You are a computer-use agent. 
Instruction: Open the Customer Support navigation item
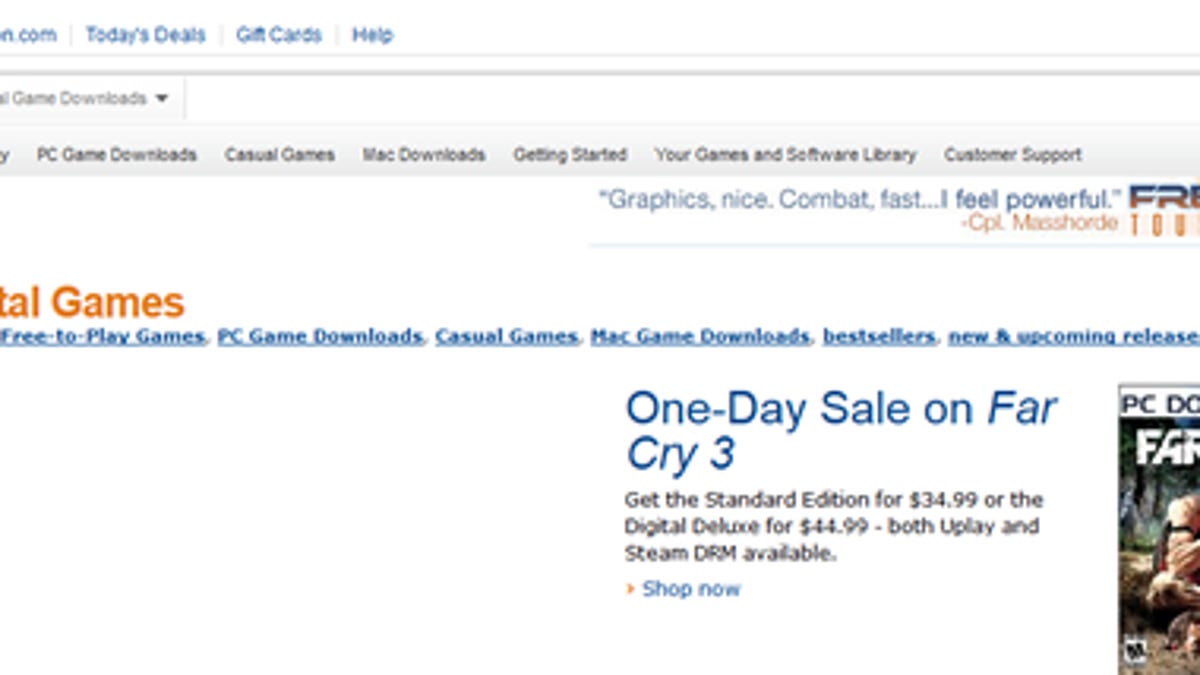pos(1013,155)
